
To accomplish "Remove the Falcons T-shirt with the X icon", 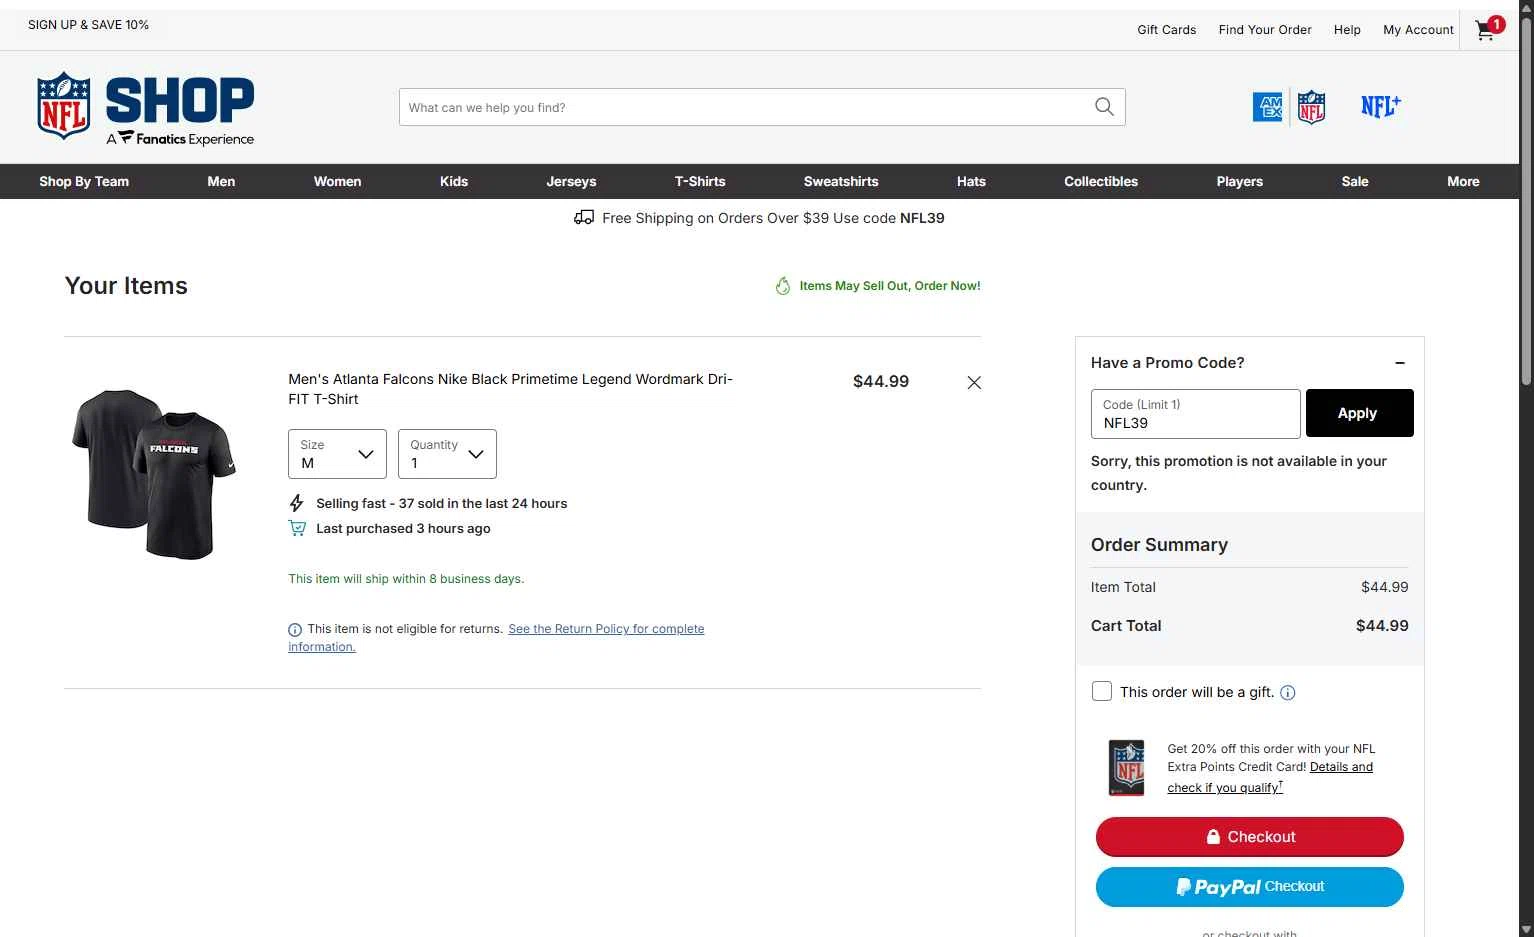I will 974,382.
